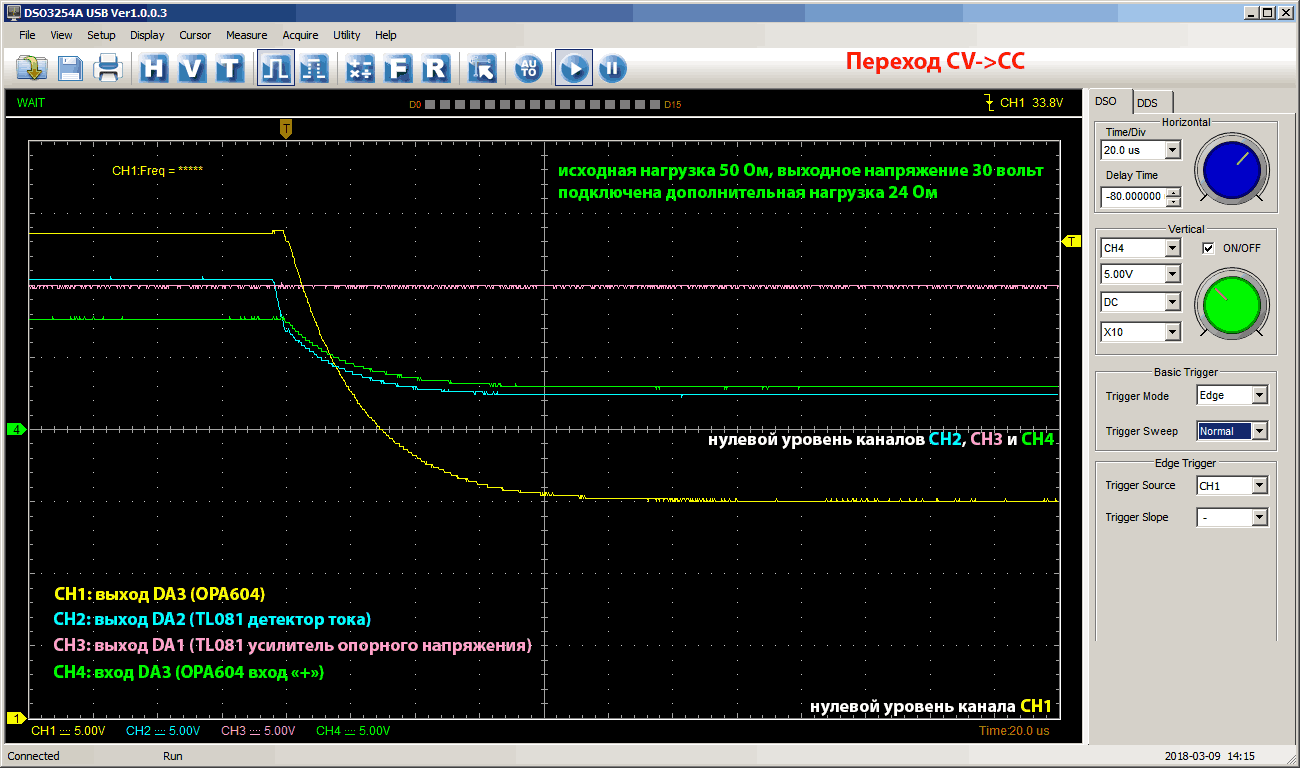
Task: Open the Trigger Sweep dropdown
Action: pyautogui.click(x=1259, y=431)
